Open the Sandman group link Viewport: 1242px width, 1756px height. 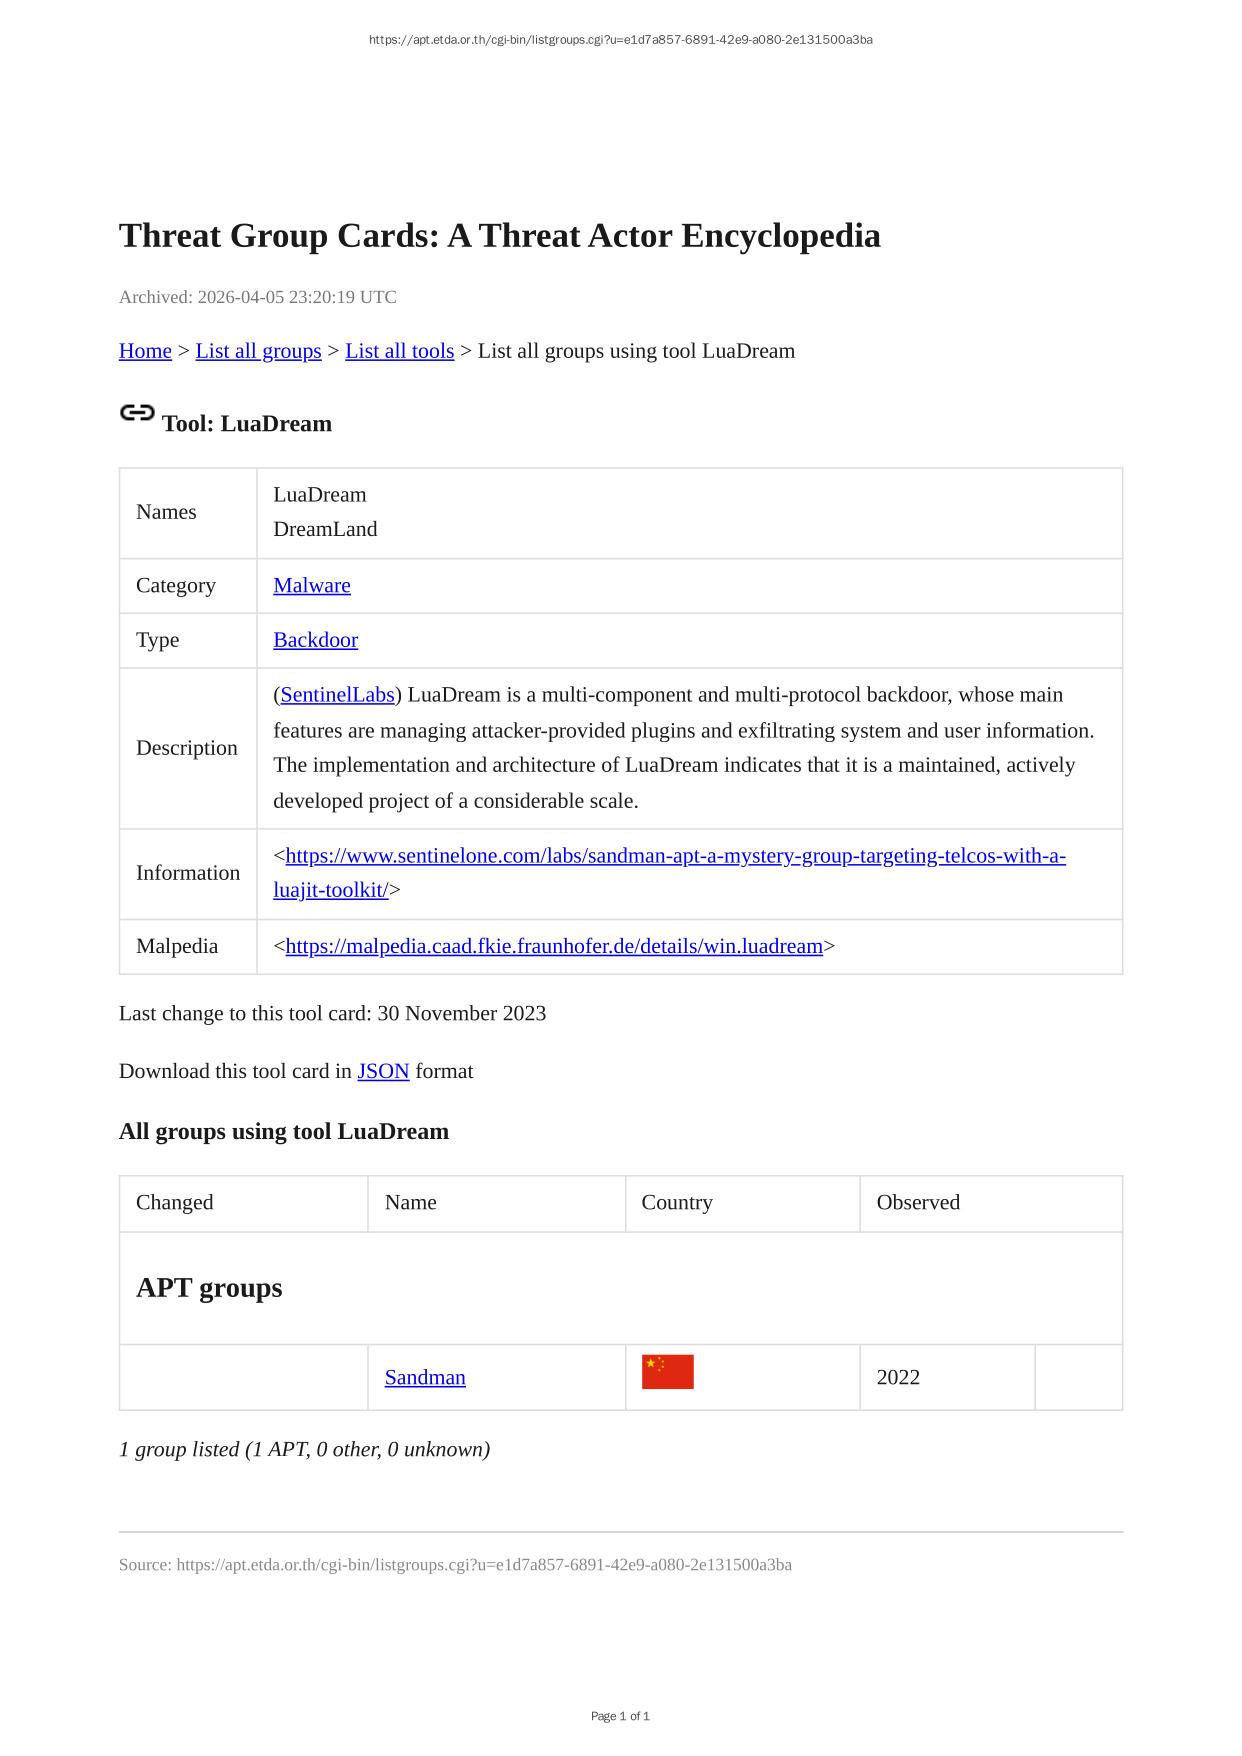tap(425, 1377)
